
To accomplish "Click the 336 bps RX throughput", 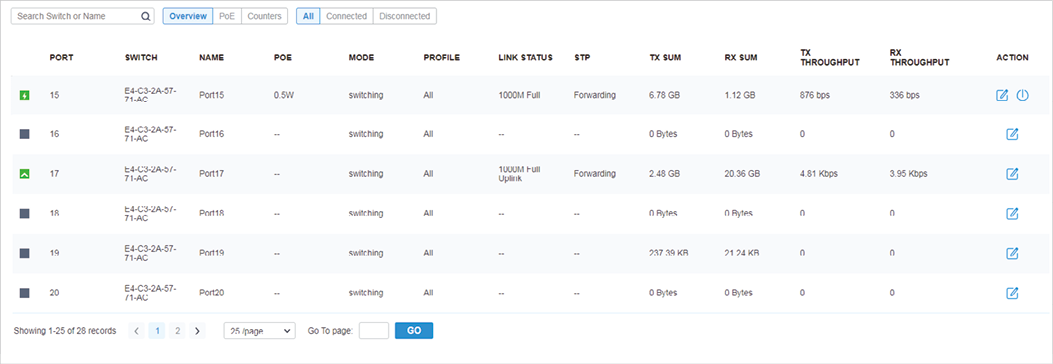I will pos(904,95).
